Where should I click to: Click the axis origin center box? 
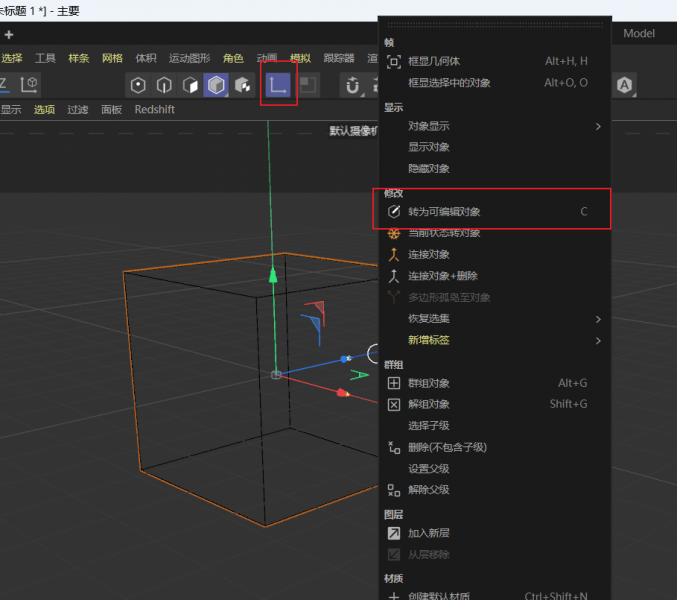[276, 375]
